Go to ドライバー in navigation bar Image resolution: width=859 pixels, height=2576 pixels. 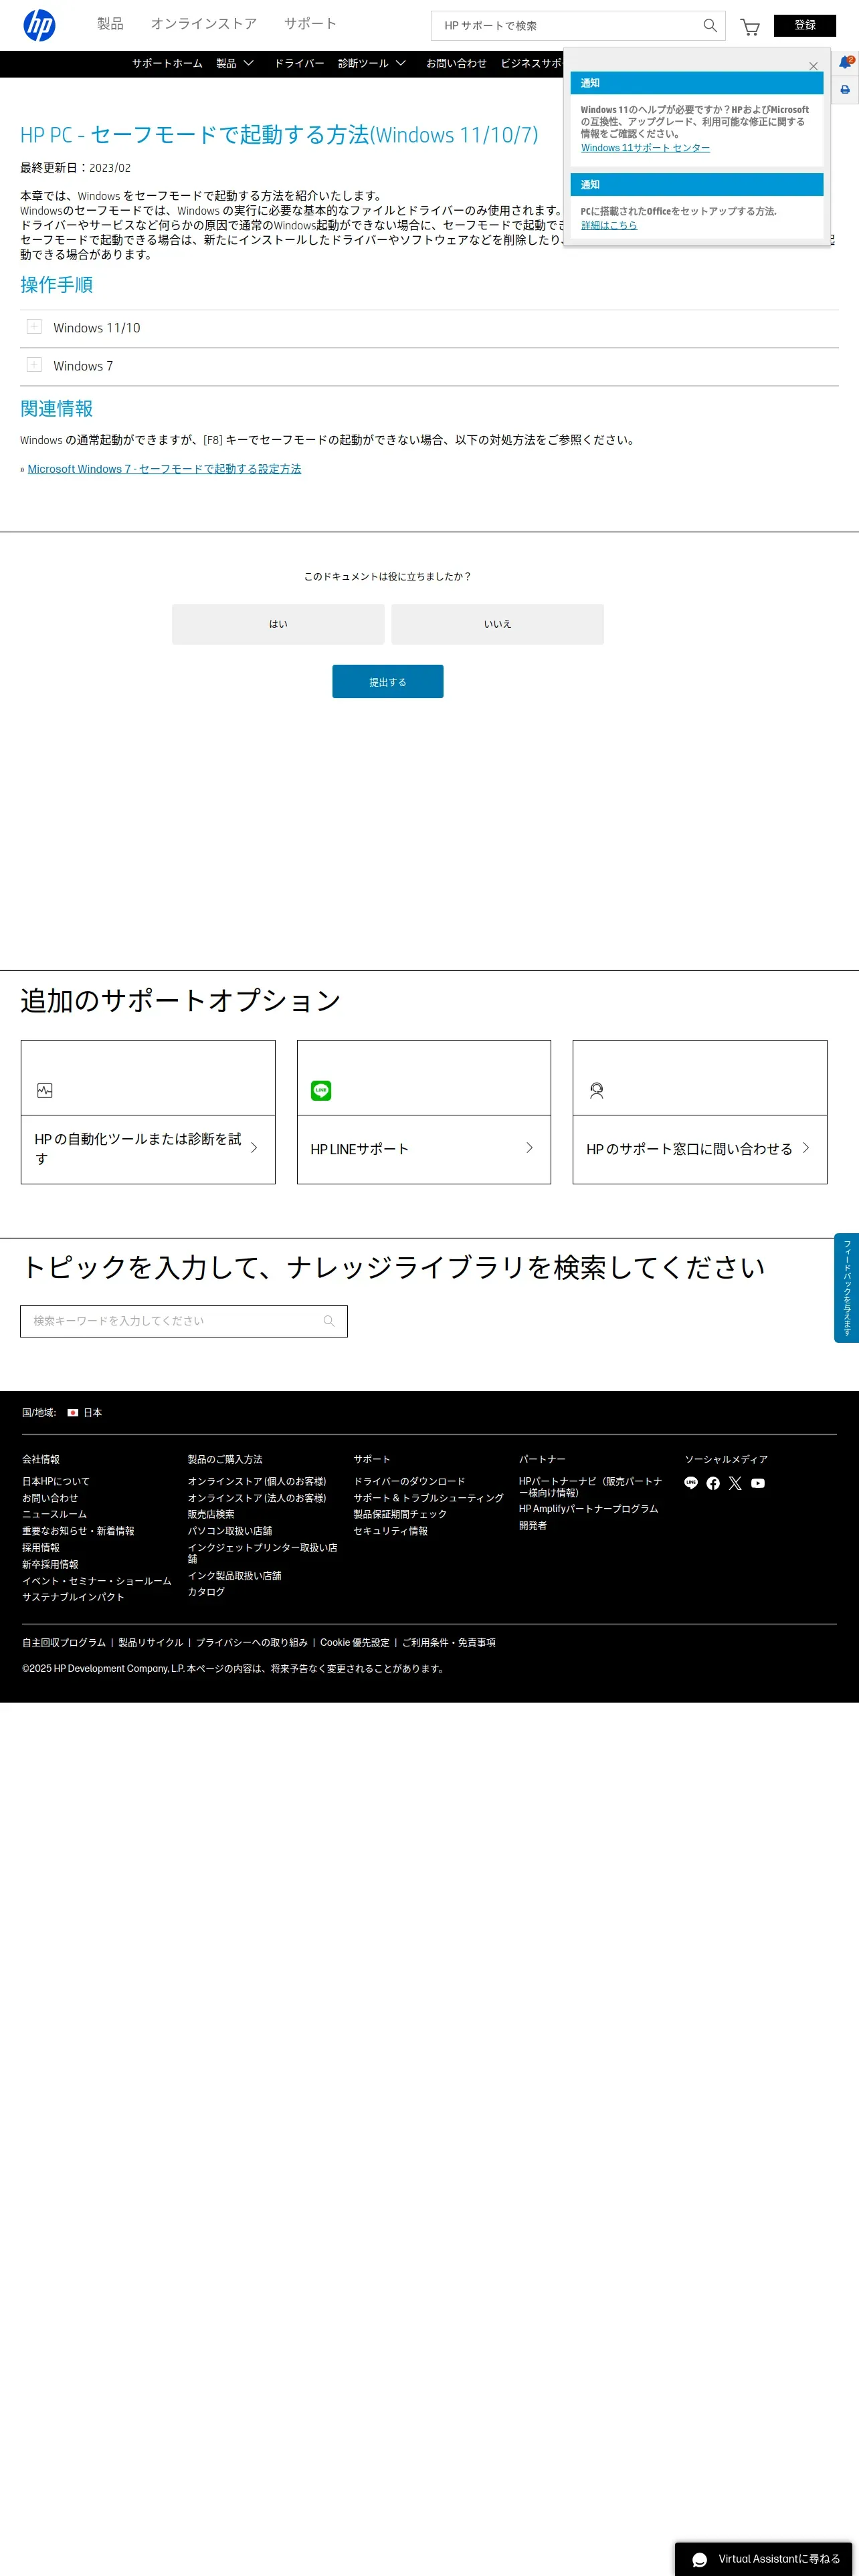click(299, 63)
